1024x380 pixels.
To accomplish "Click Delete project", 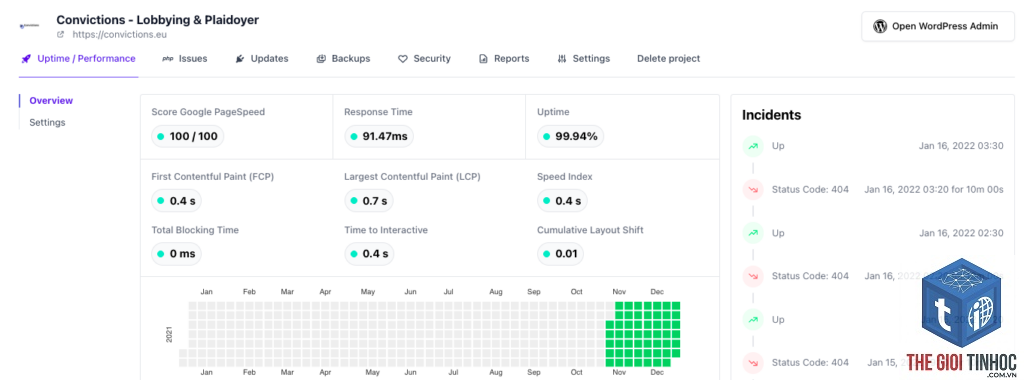I will click(669, 59).
